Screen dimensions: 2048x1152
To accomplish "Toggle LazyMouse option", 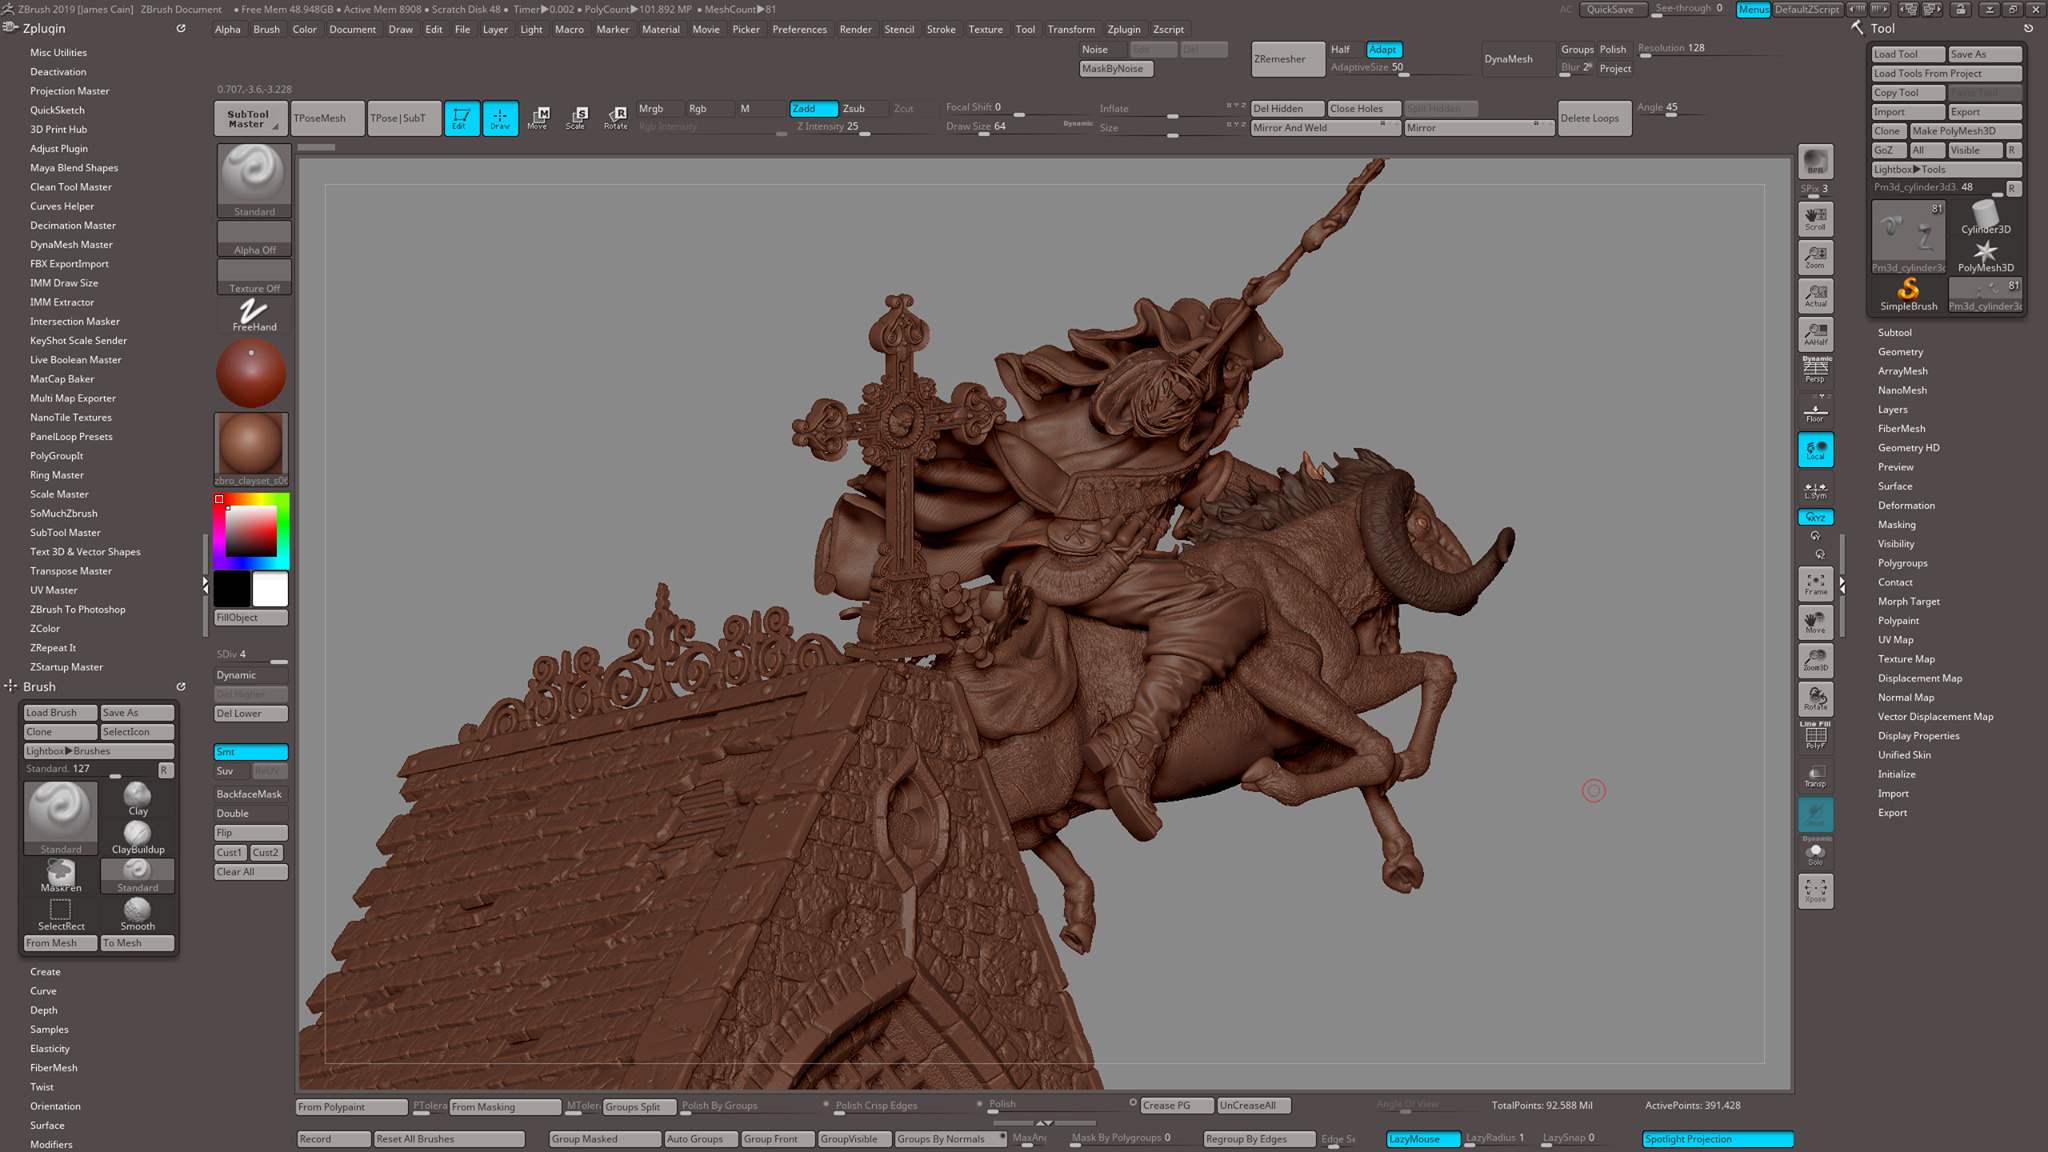I will [x=1424, y=1138].
